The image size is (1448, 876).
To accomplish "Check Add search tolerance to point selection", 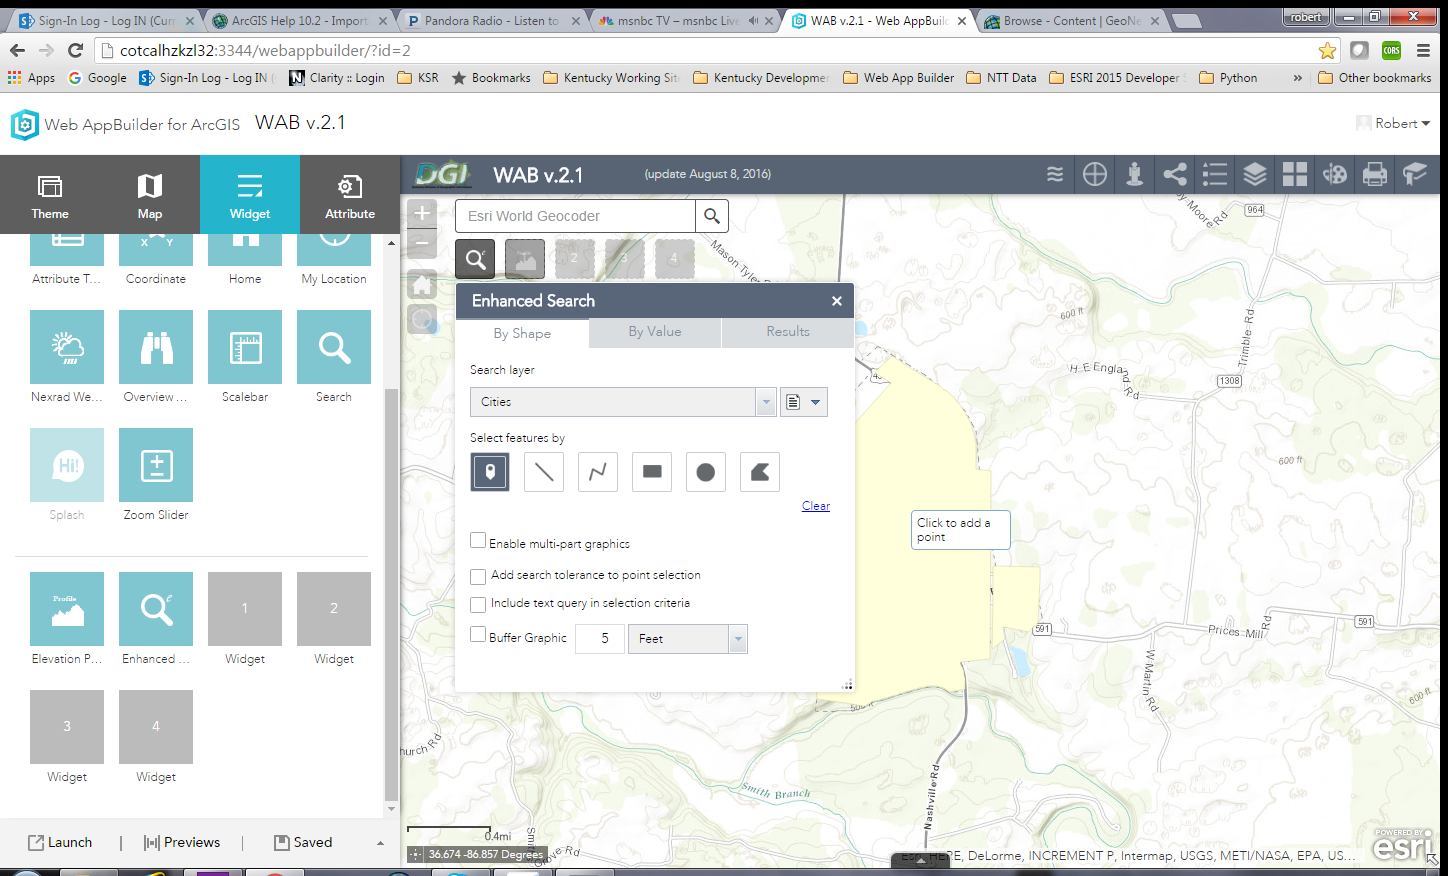I will click(478, 576).
